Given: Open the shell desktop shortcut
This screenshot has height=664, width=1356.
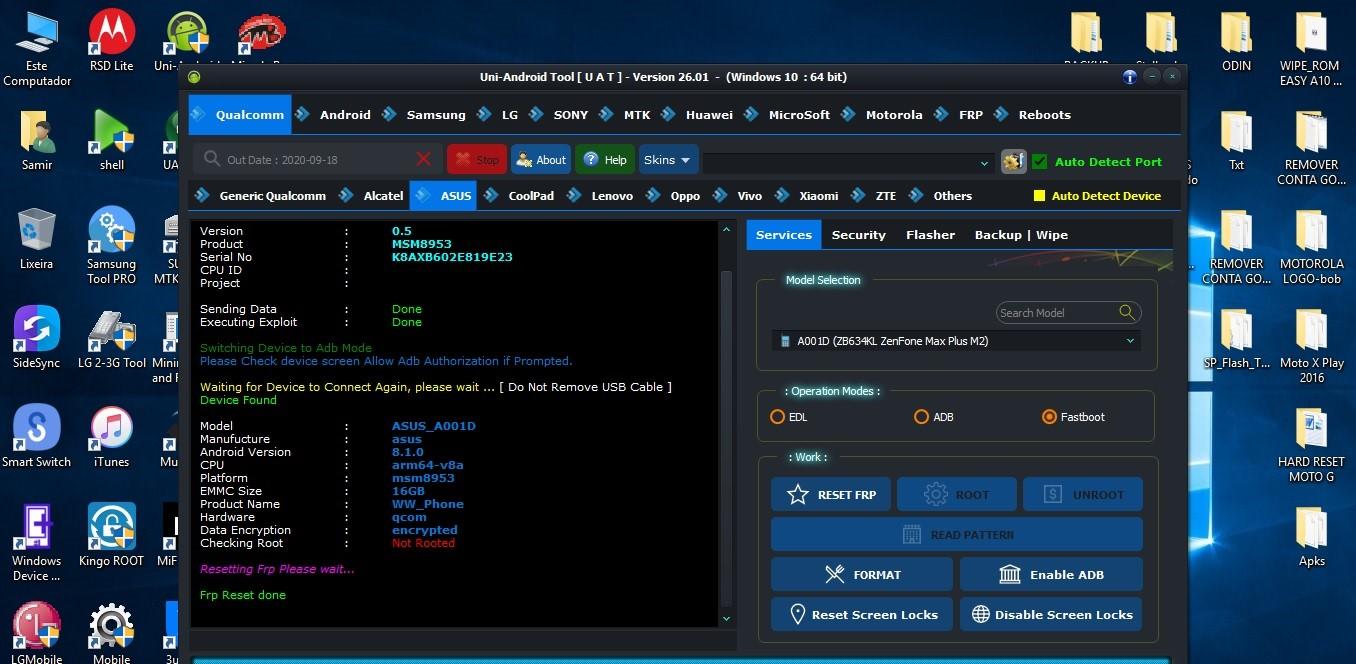Looking at the screenshot, I should 111,140.
